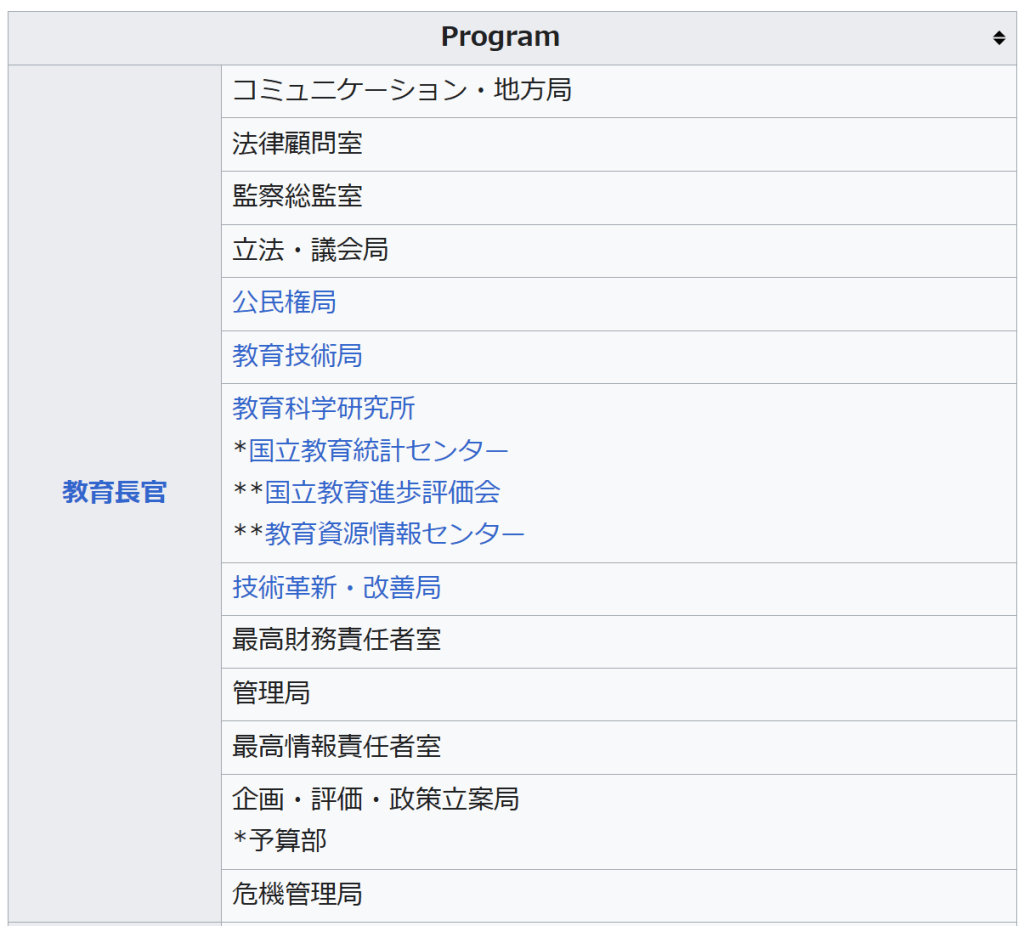
Task: Open the 国立教育統計センター link
Action: [378, 450]
